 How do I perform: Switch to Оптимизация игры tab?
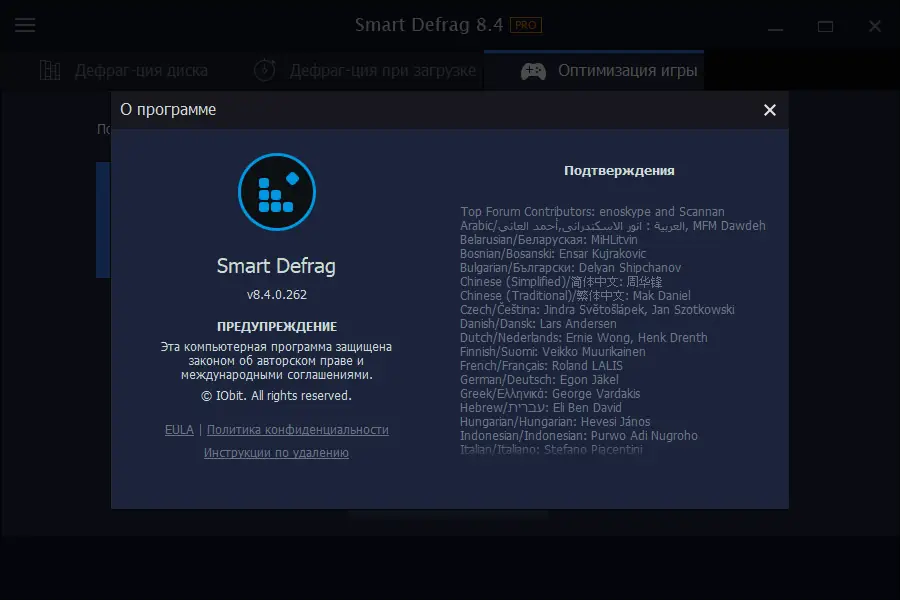[x=594, y=70]
